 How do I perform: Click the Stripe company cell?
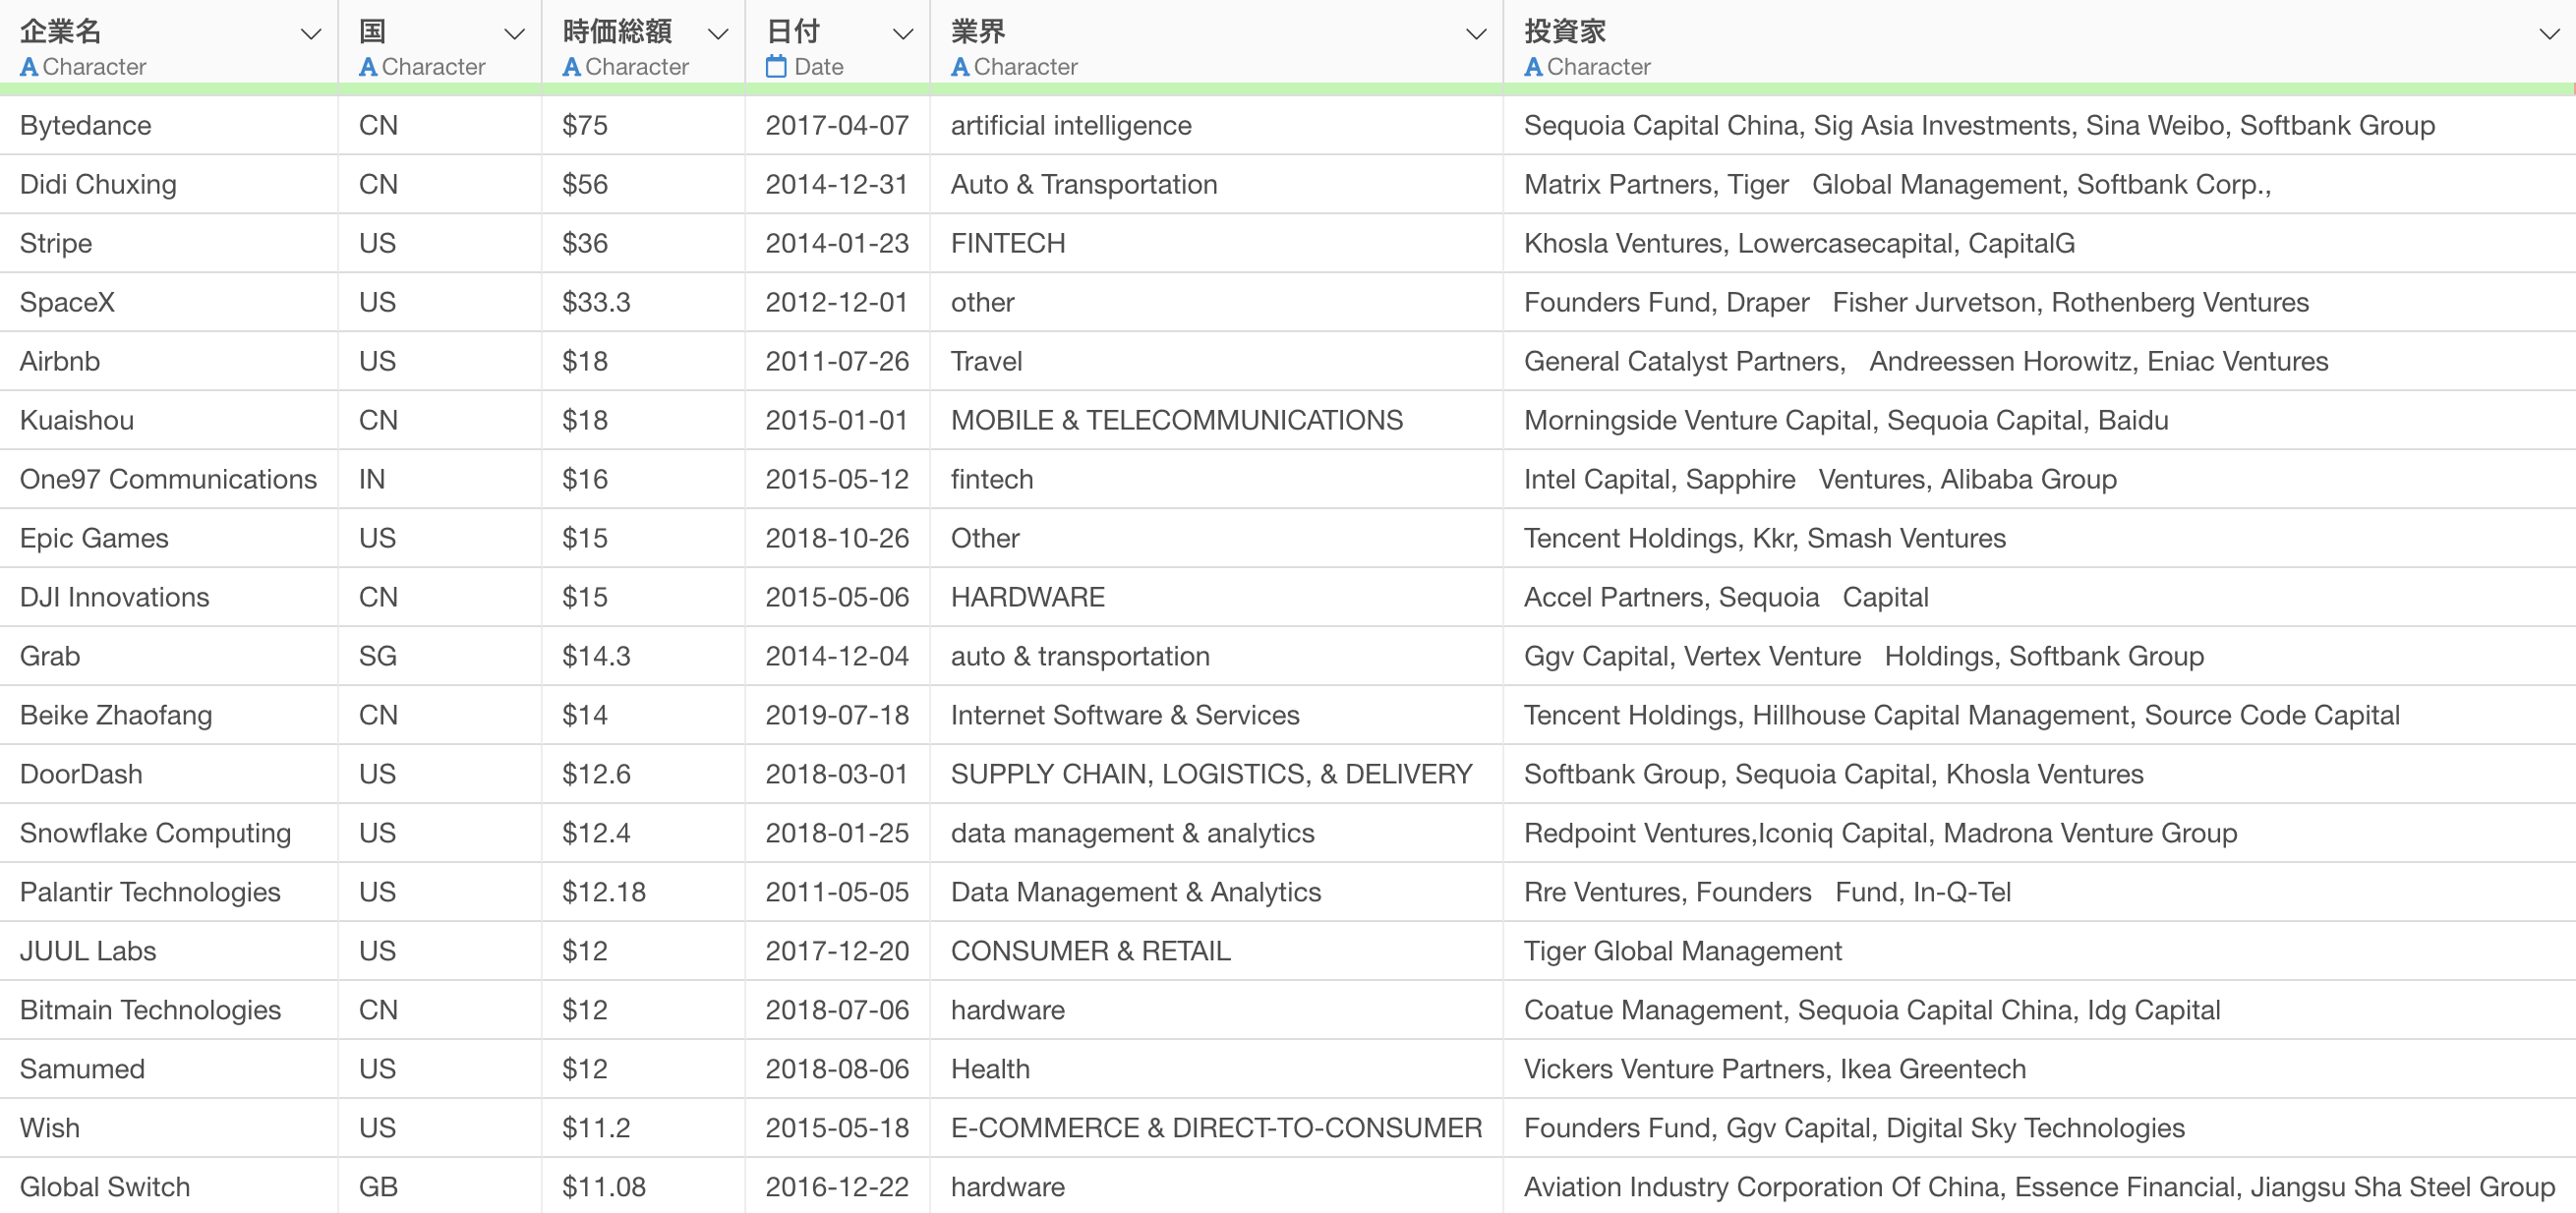169,243
